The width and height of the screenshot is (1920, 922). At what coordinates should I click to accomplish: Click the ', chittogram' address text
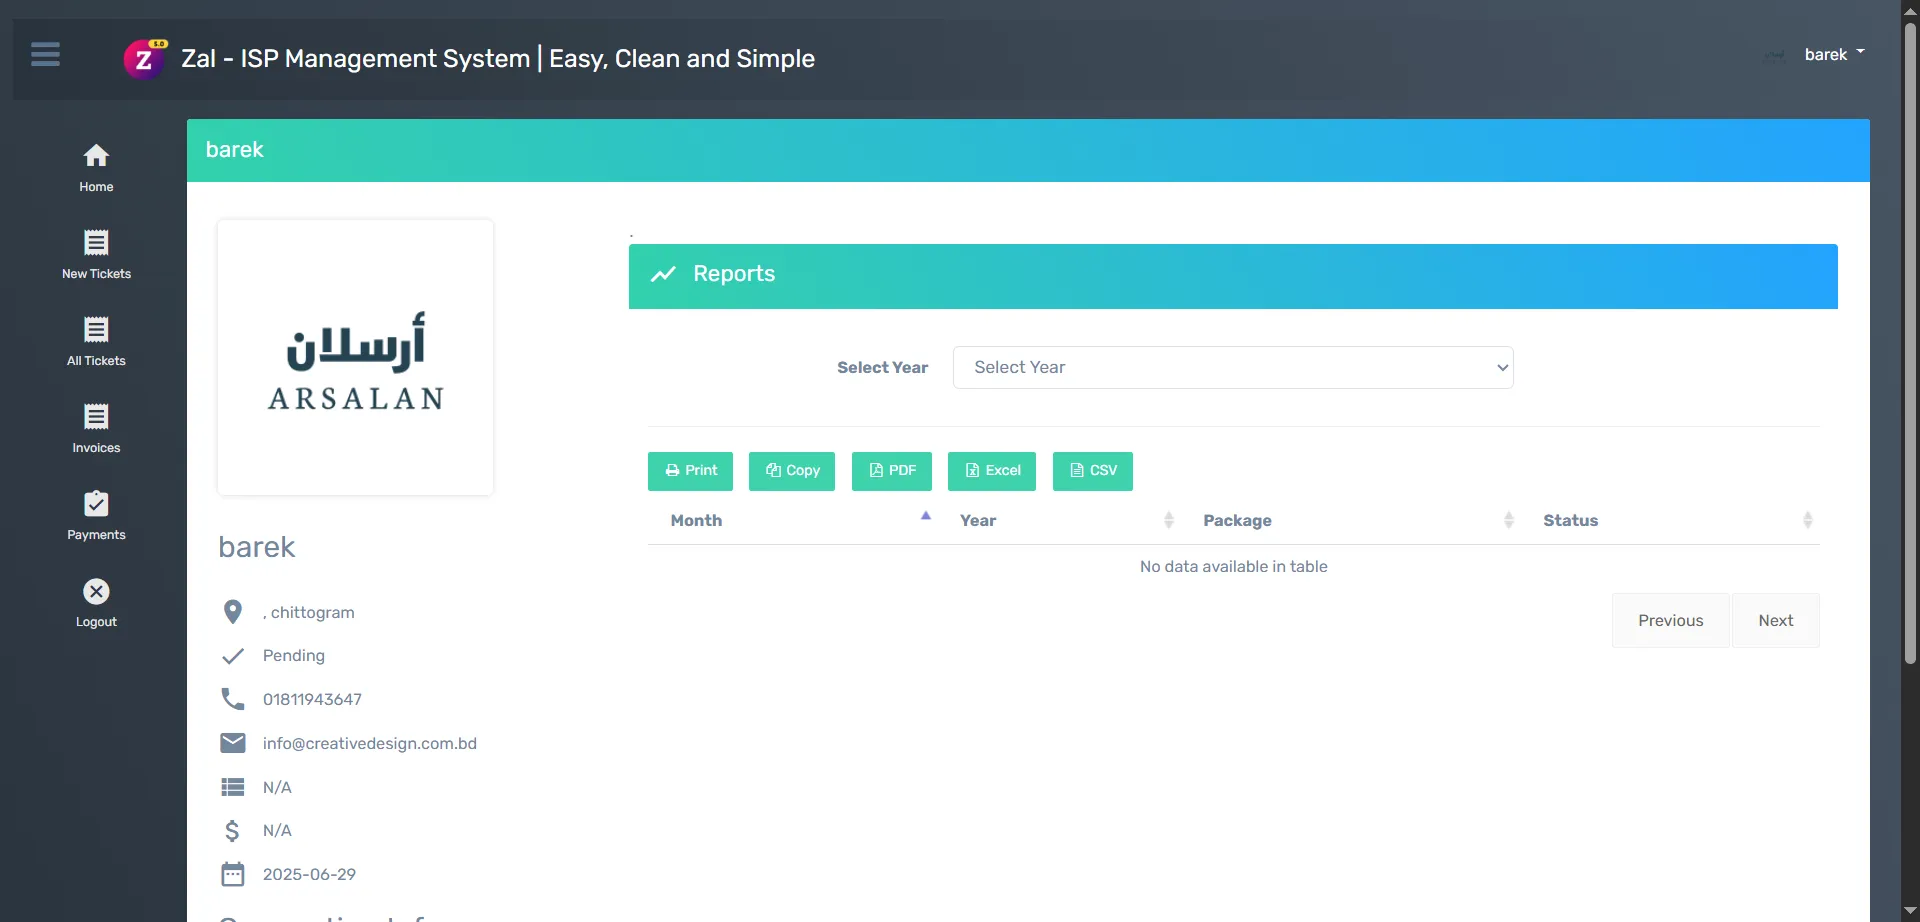tap(308, 612)
